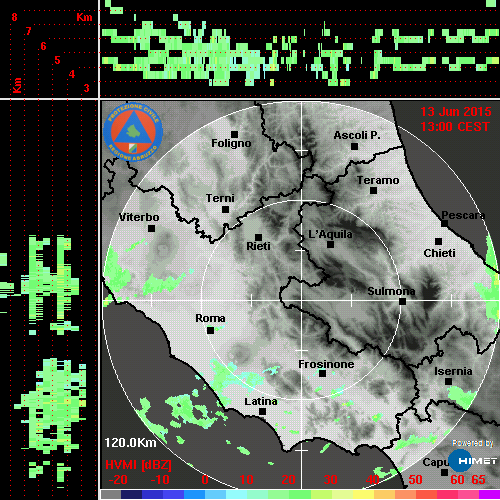Click the Chieti city name label
This screenshot has width=500, height=500.
coord(439,253)
